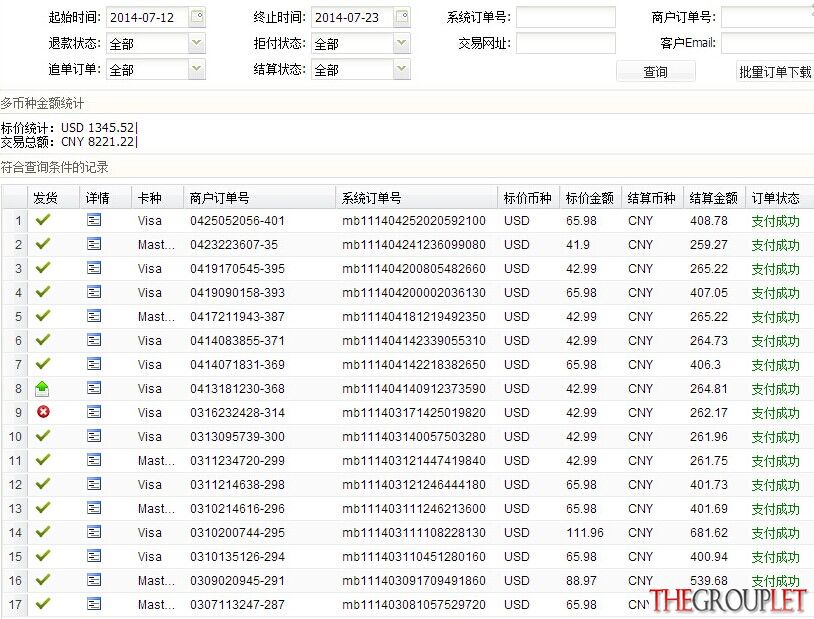
Task: Click shipped checkmark for order 0311214638-298
Action: pyautogui.click(x=43, y=483)
